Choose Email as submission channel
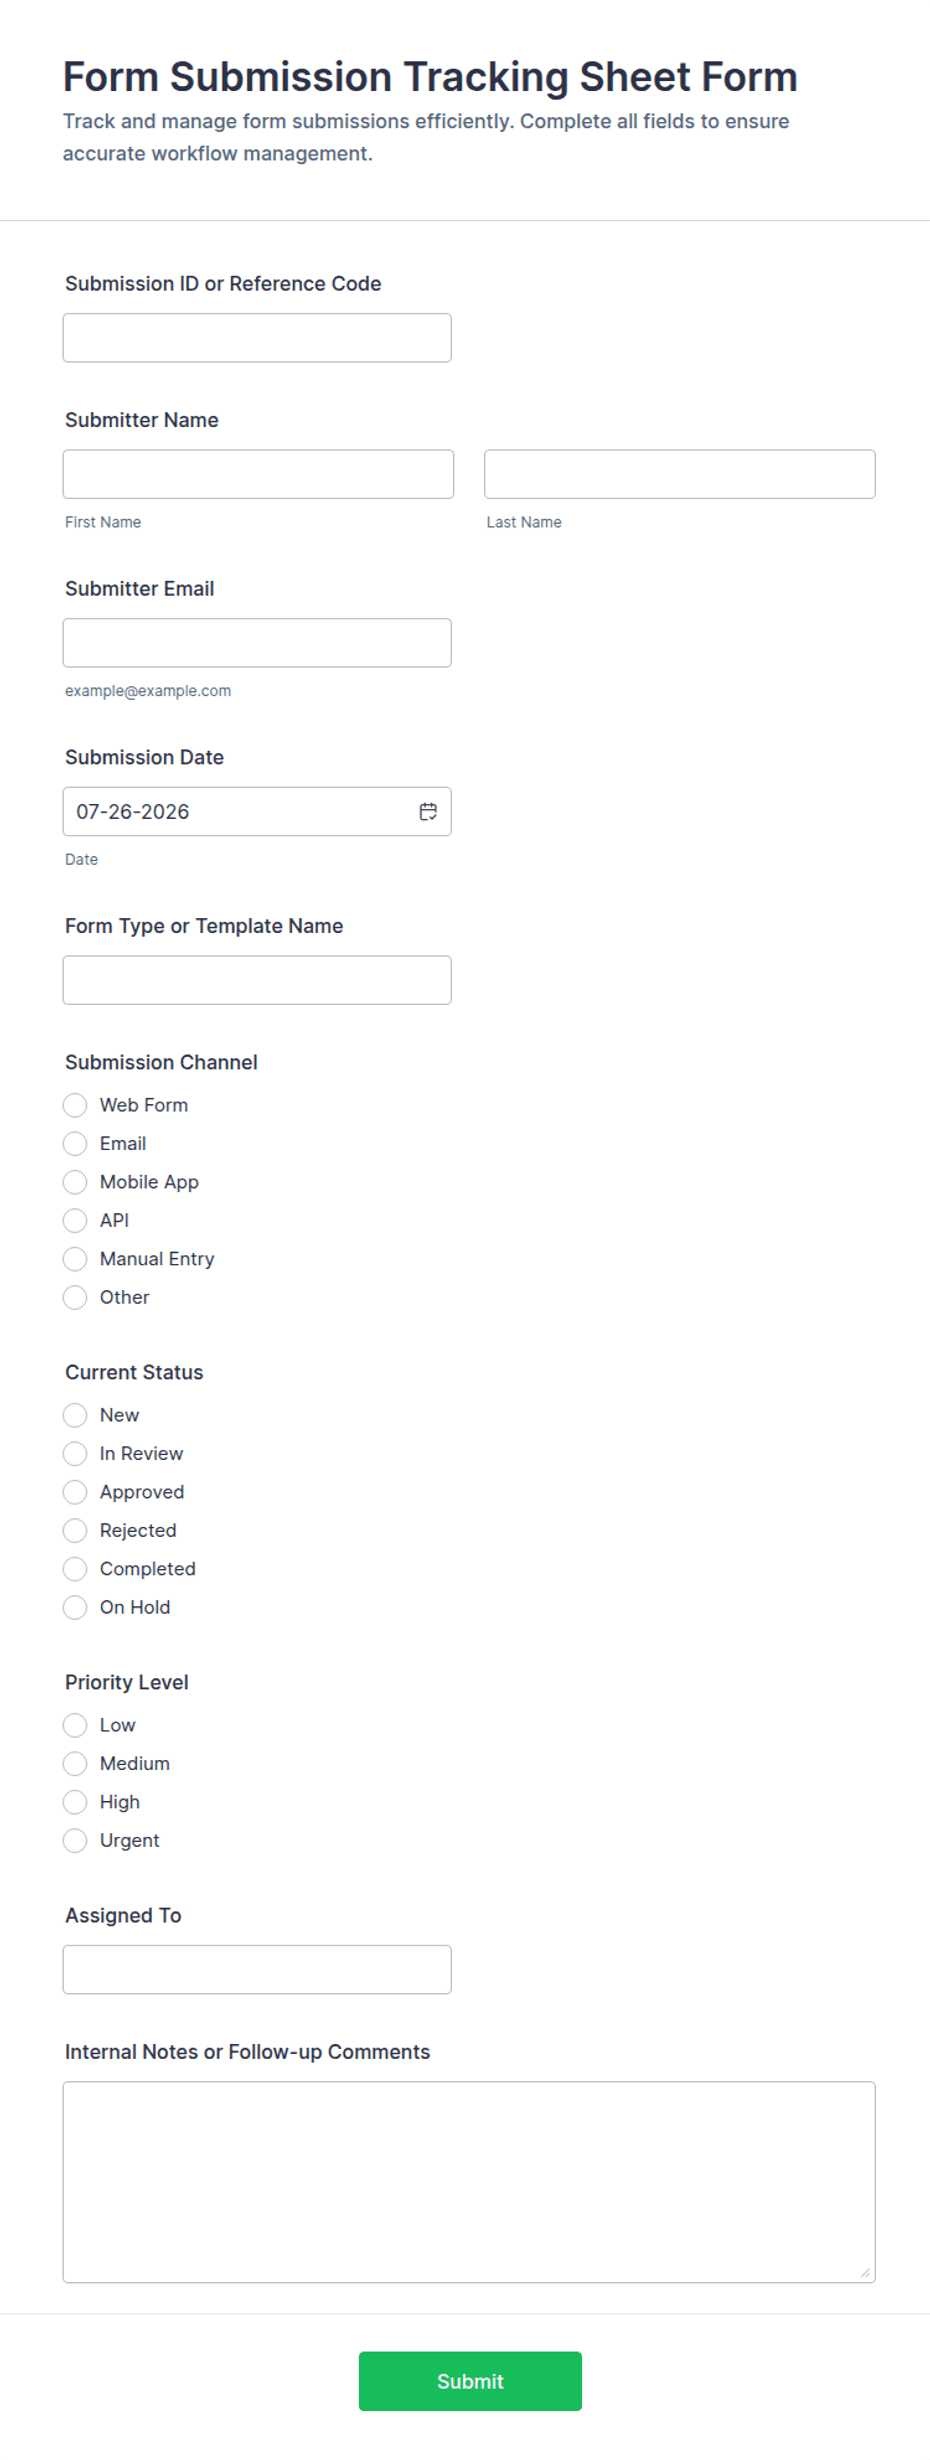Screen dimensions: 930x2460 tap(75, 1143)
